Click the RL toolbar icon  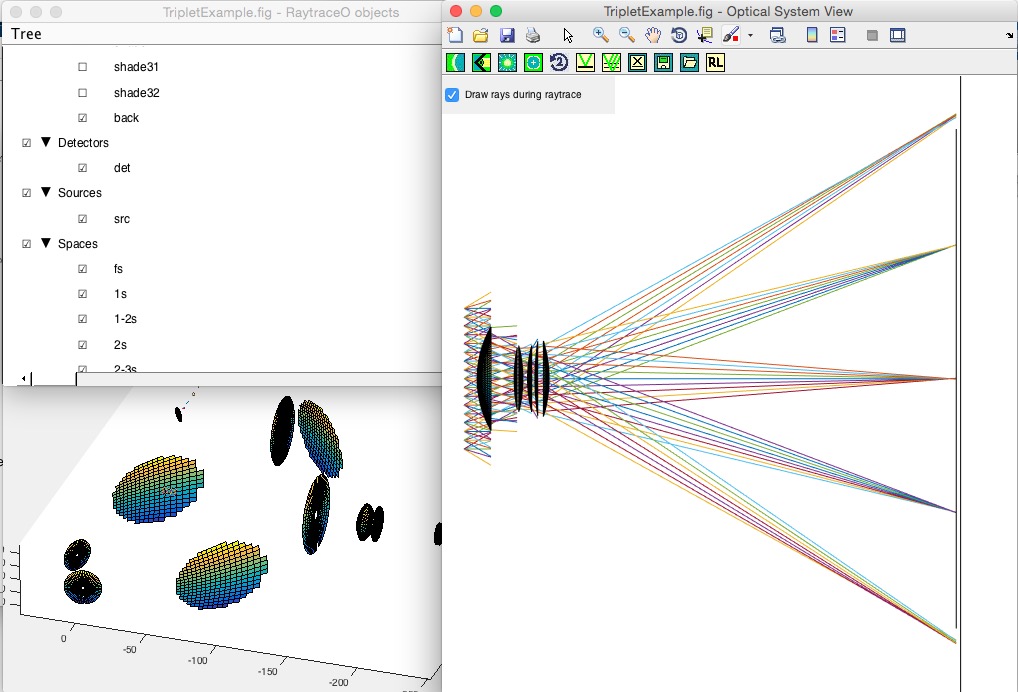(x=715, y=62)
